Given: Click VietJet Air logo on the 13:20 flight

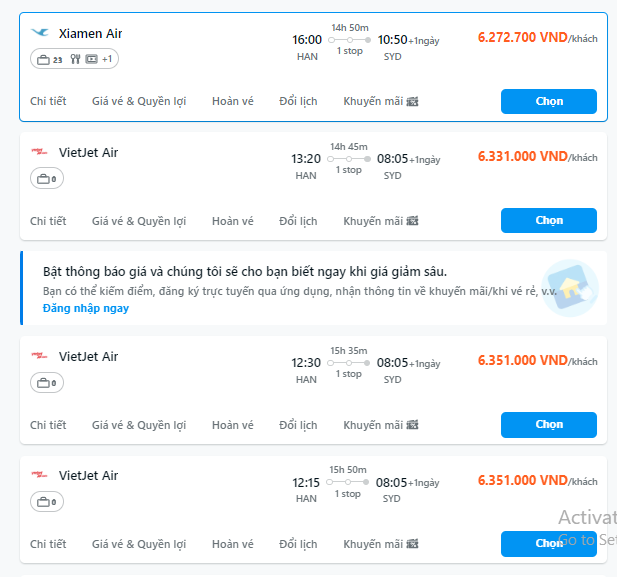Looking at the screenshot, I should (x=39, y=152).
